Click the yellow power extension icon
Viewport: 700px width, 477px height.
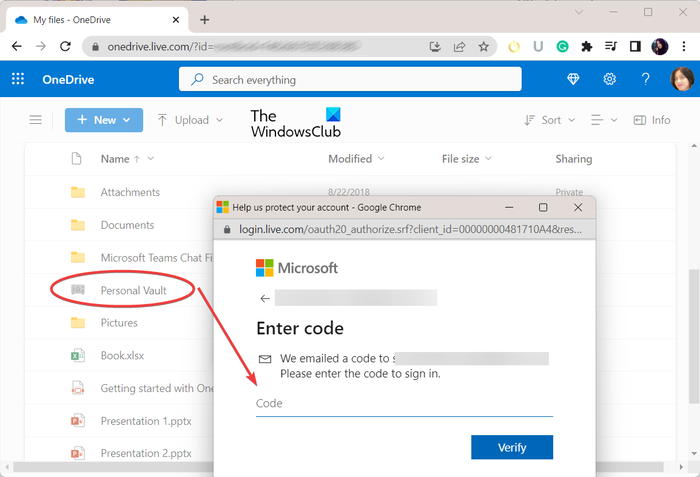[514, 46]
